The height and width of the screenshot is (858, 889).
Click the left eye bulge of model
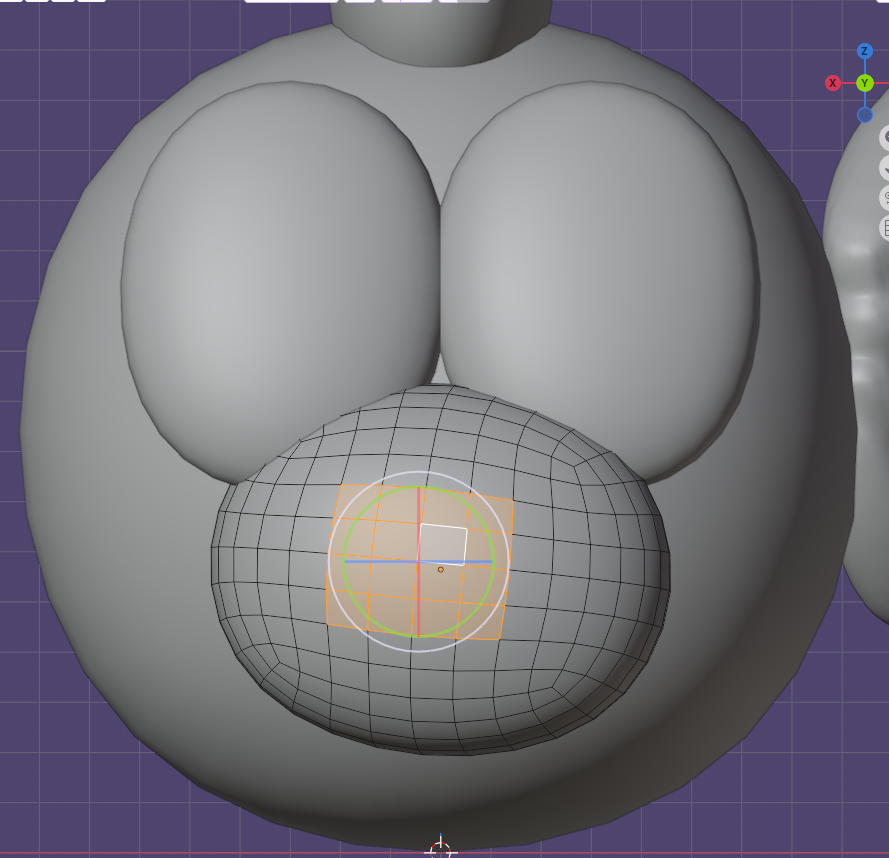[280, 270]
